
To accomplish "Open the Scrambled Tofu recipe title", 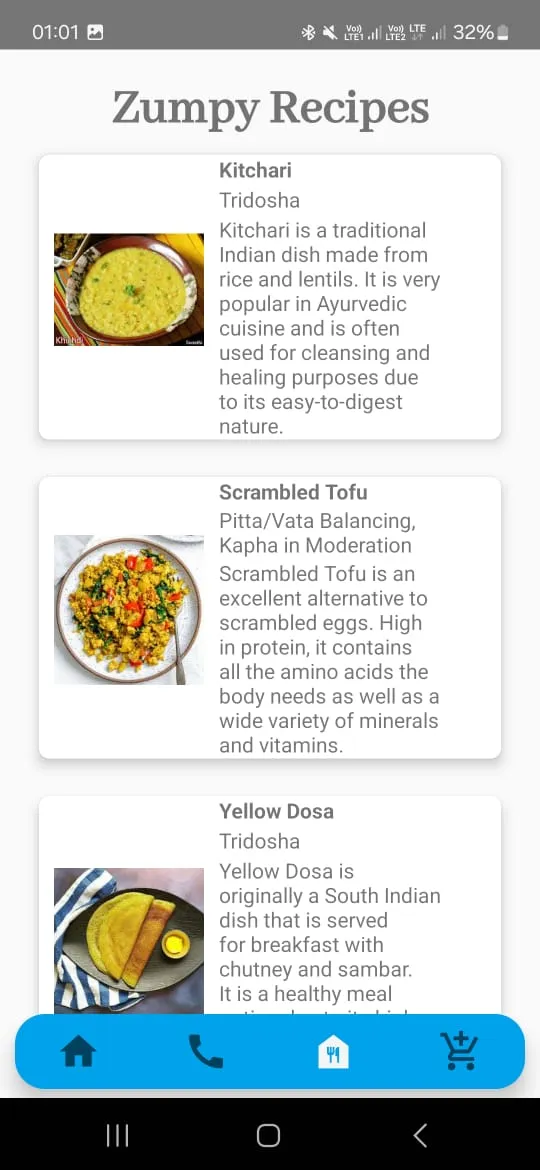I will [293, 492].
